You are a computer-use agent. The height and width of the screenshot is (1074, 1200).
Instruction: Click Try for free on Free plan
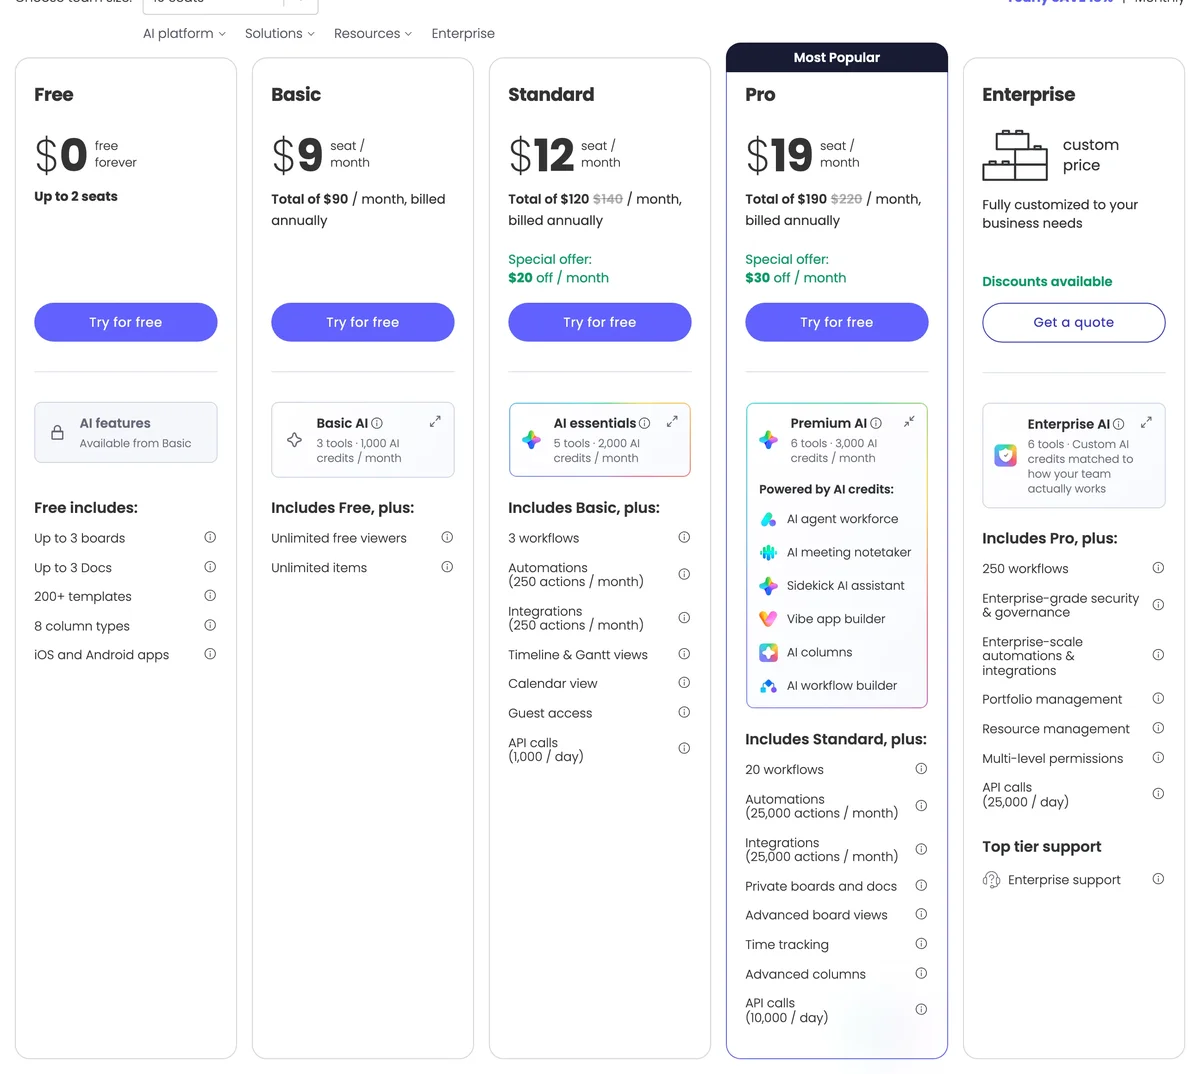pyautogui.click(x=126, y=322)
